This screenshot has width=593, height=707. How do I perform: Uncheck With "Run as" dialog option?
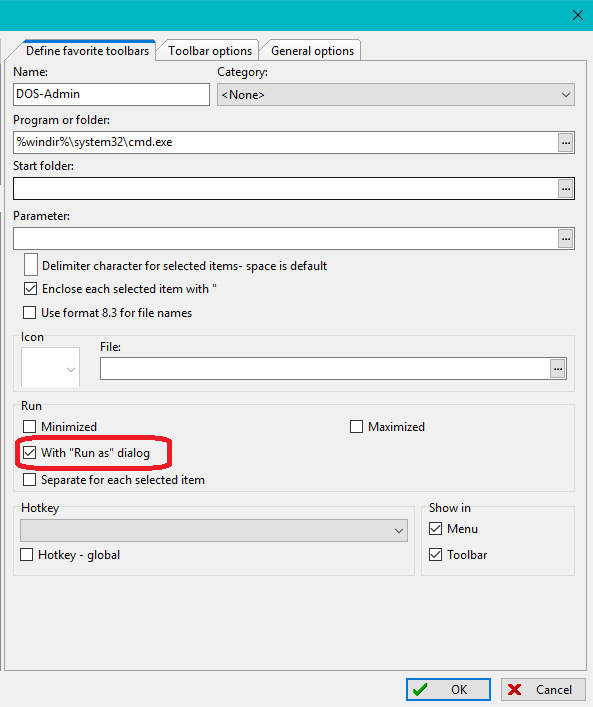(x=29, y=453)
